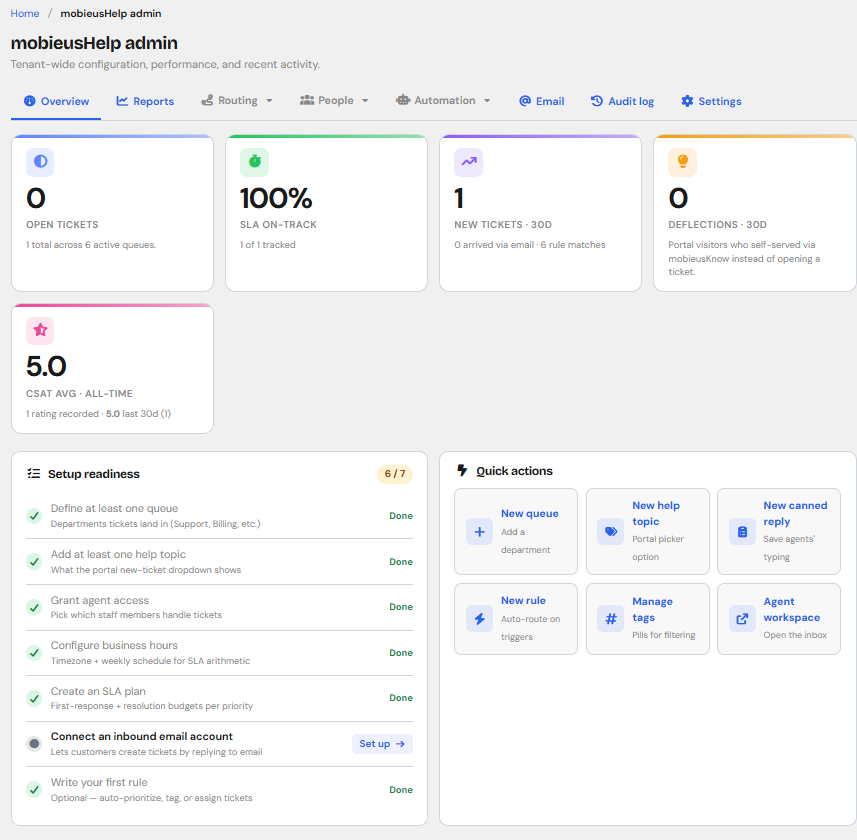Open the New canned reply quick action
The image size is (857, 840).
[x=779, y=532]
